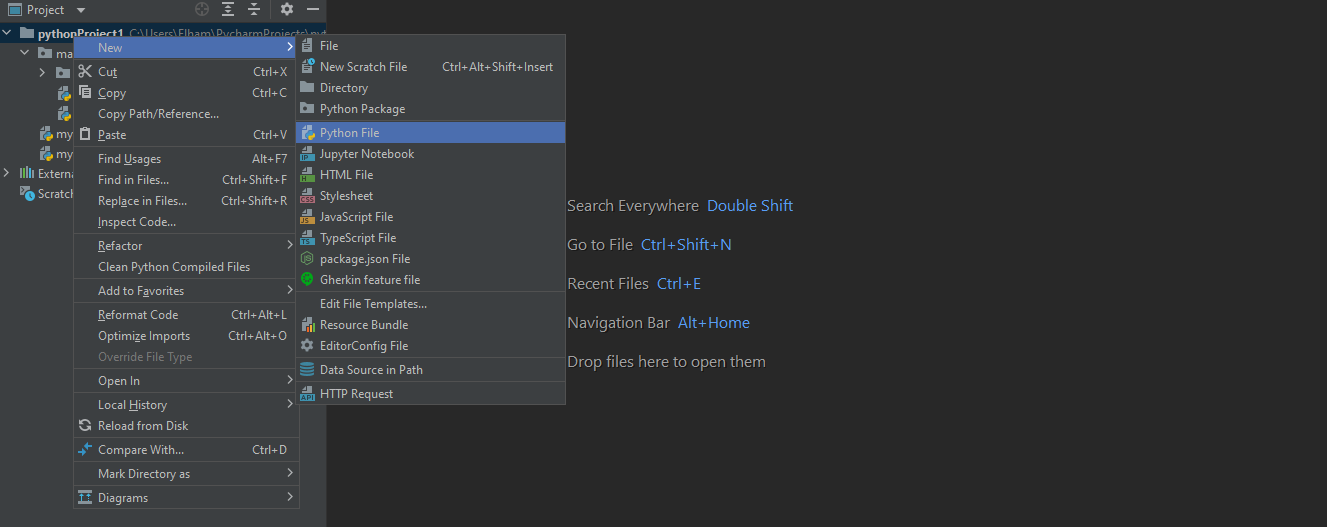Click Edit File Templates option

(x=373, y=304)
